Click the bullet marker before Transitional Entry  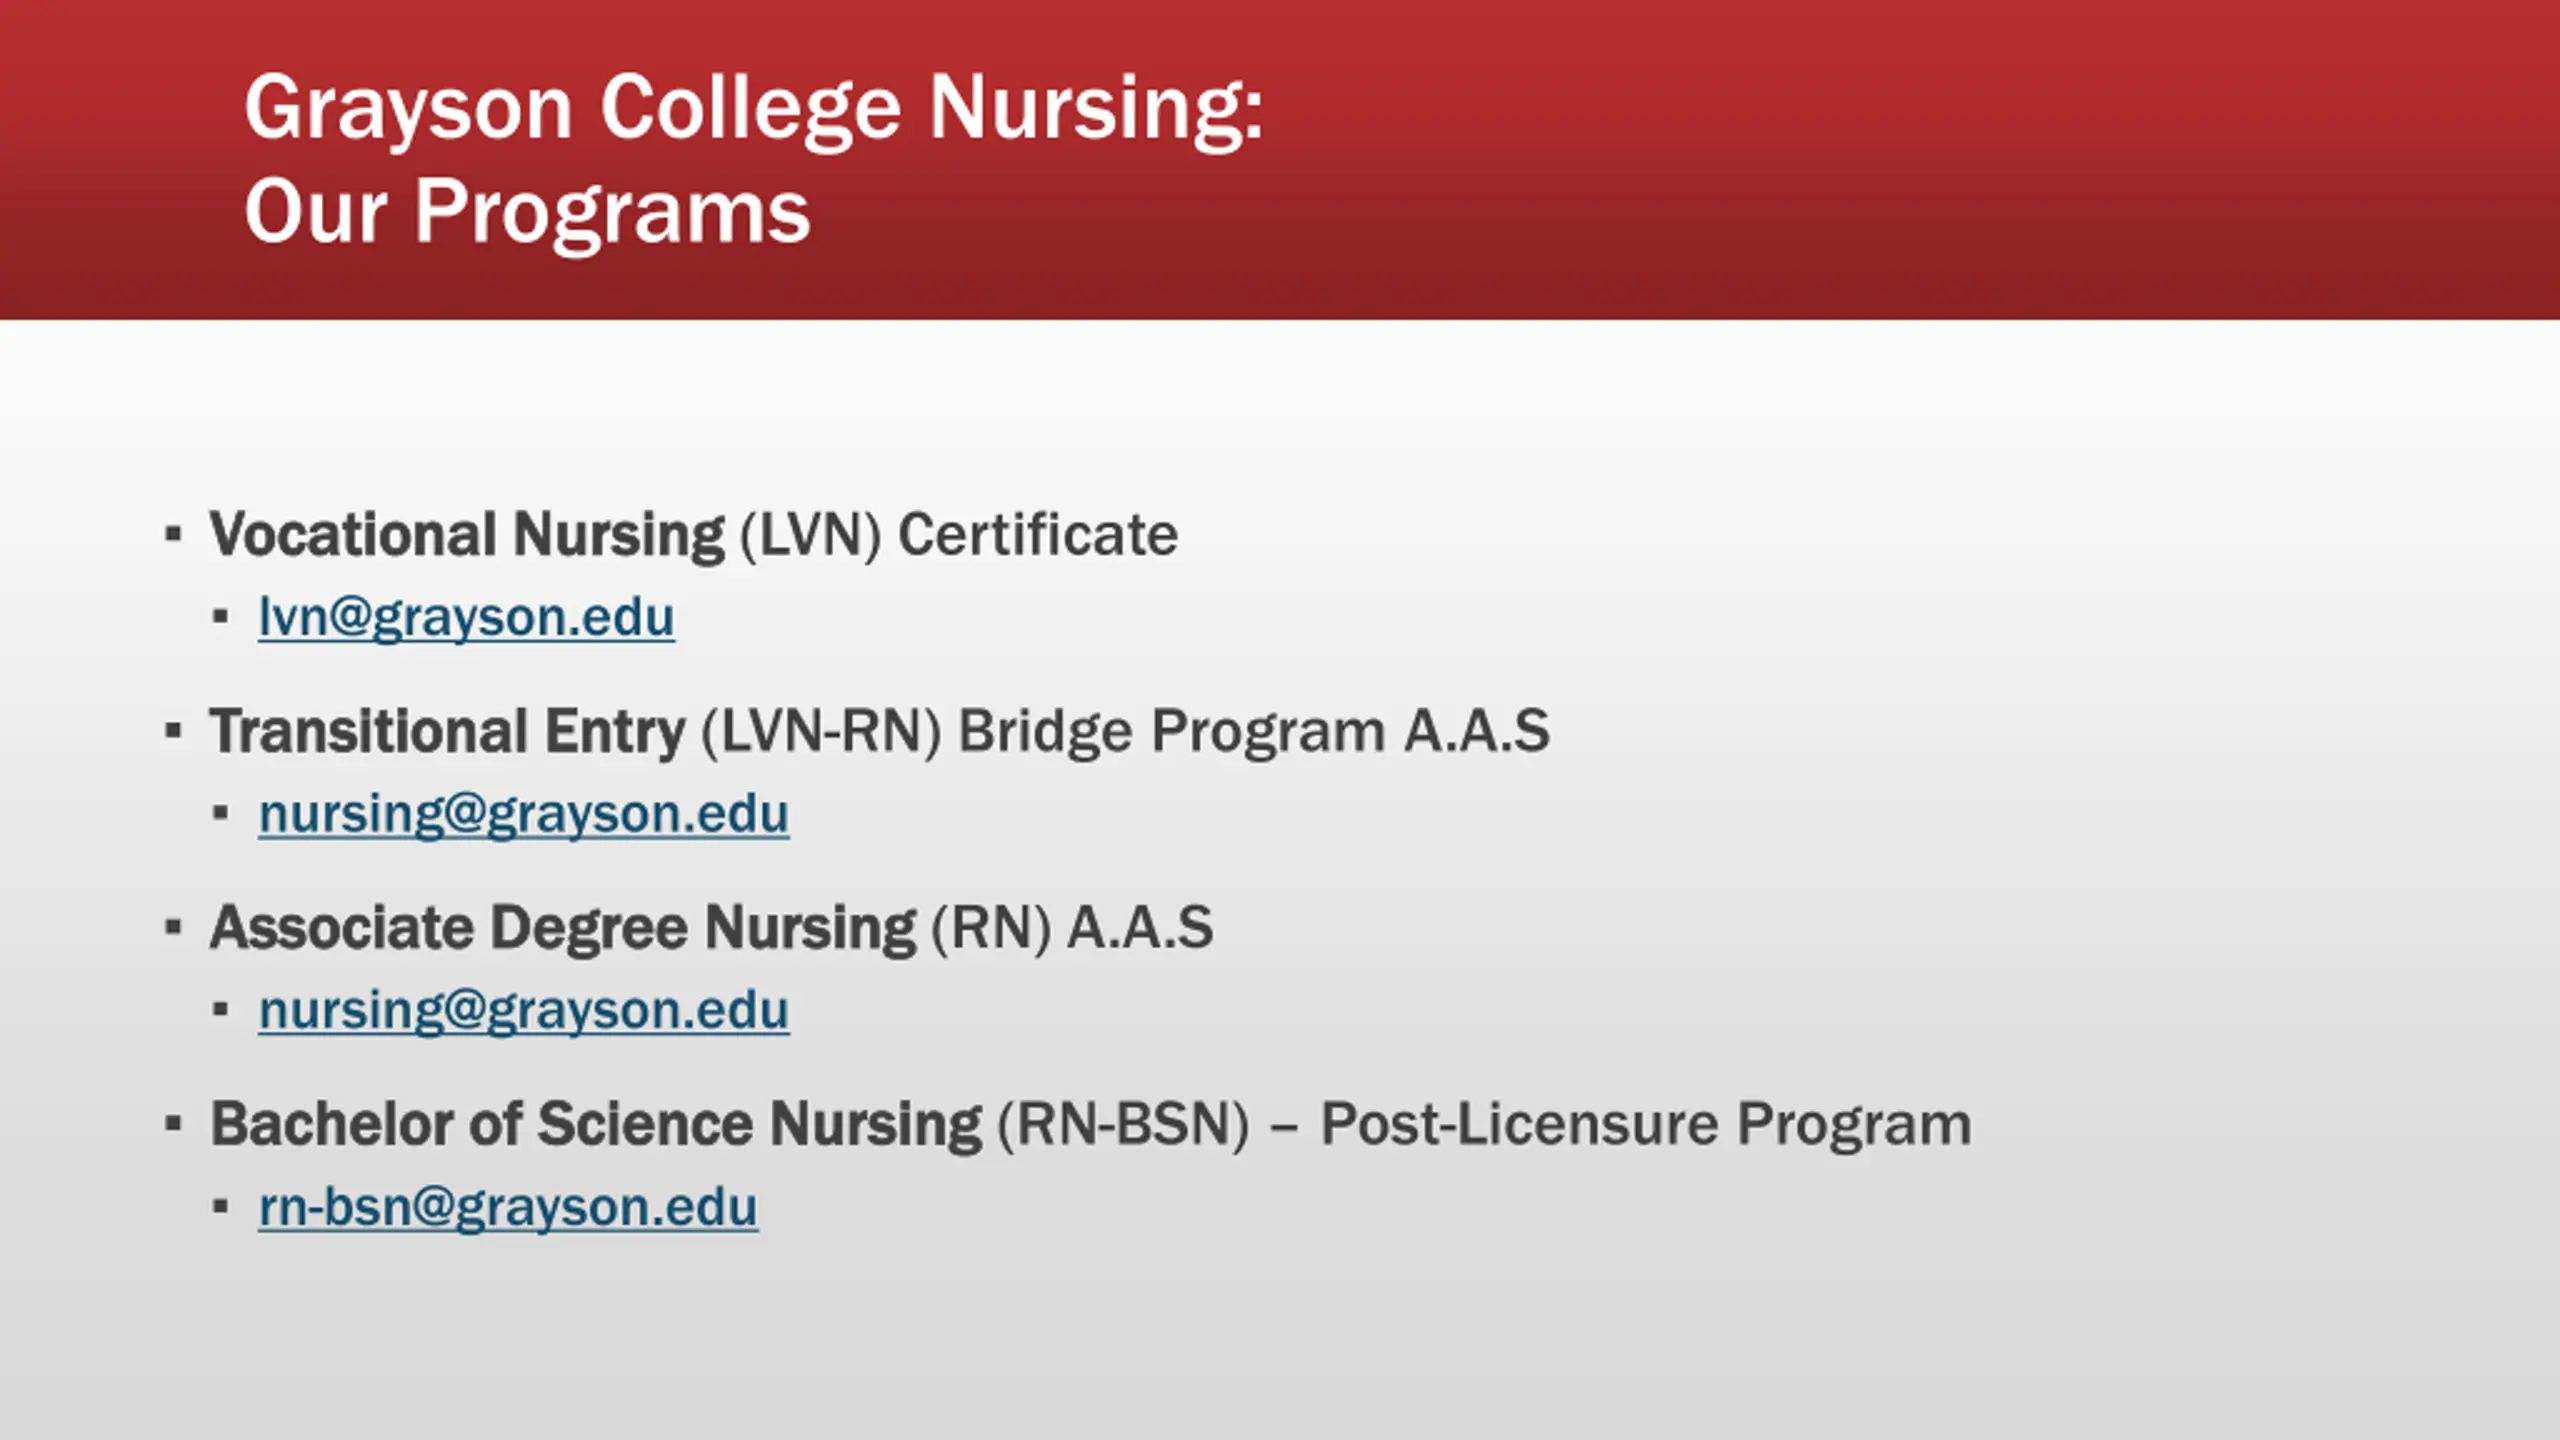click(173, 732)
